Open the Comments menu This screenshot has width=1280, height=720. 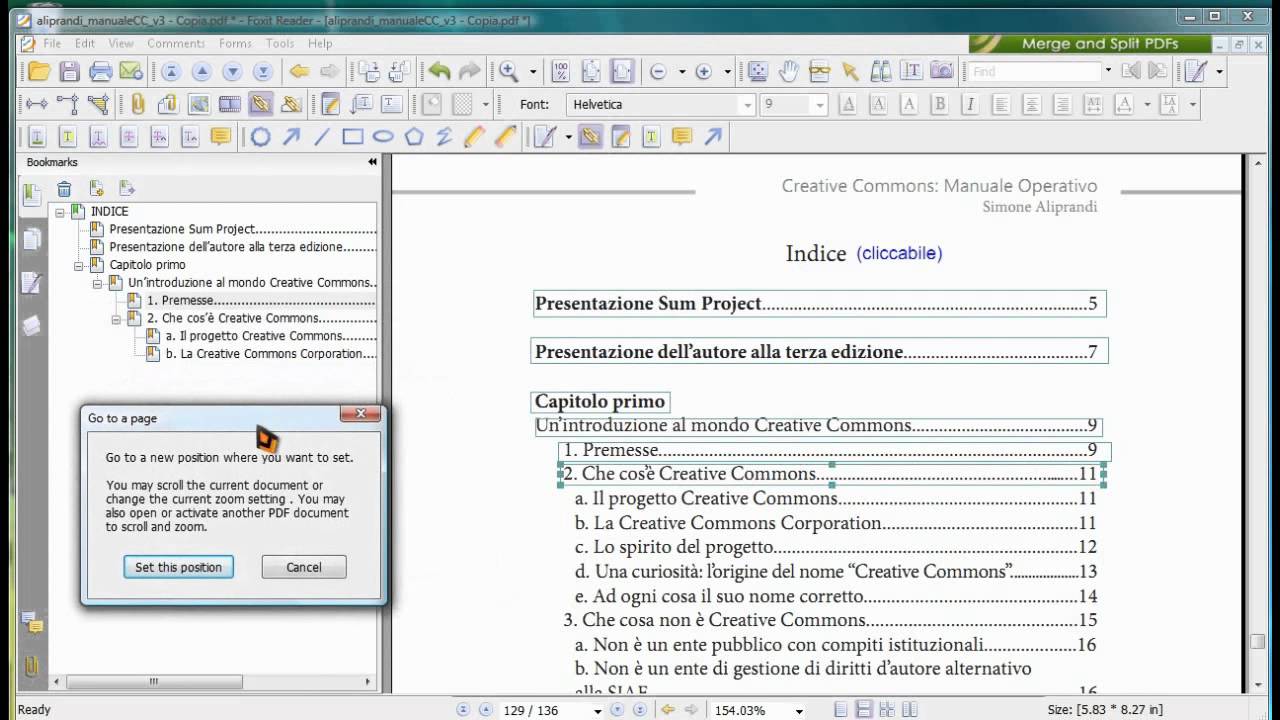tap(176, 44)
